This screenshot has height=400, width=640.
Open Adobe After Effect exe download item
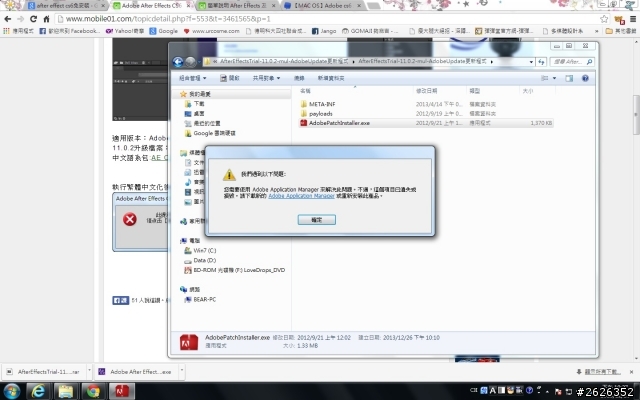coord(136,372)
